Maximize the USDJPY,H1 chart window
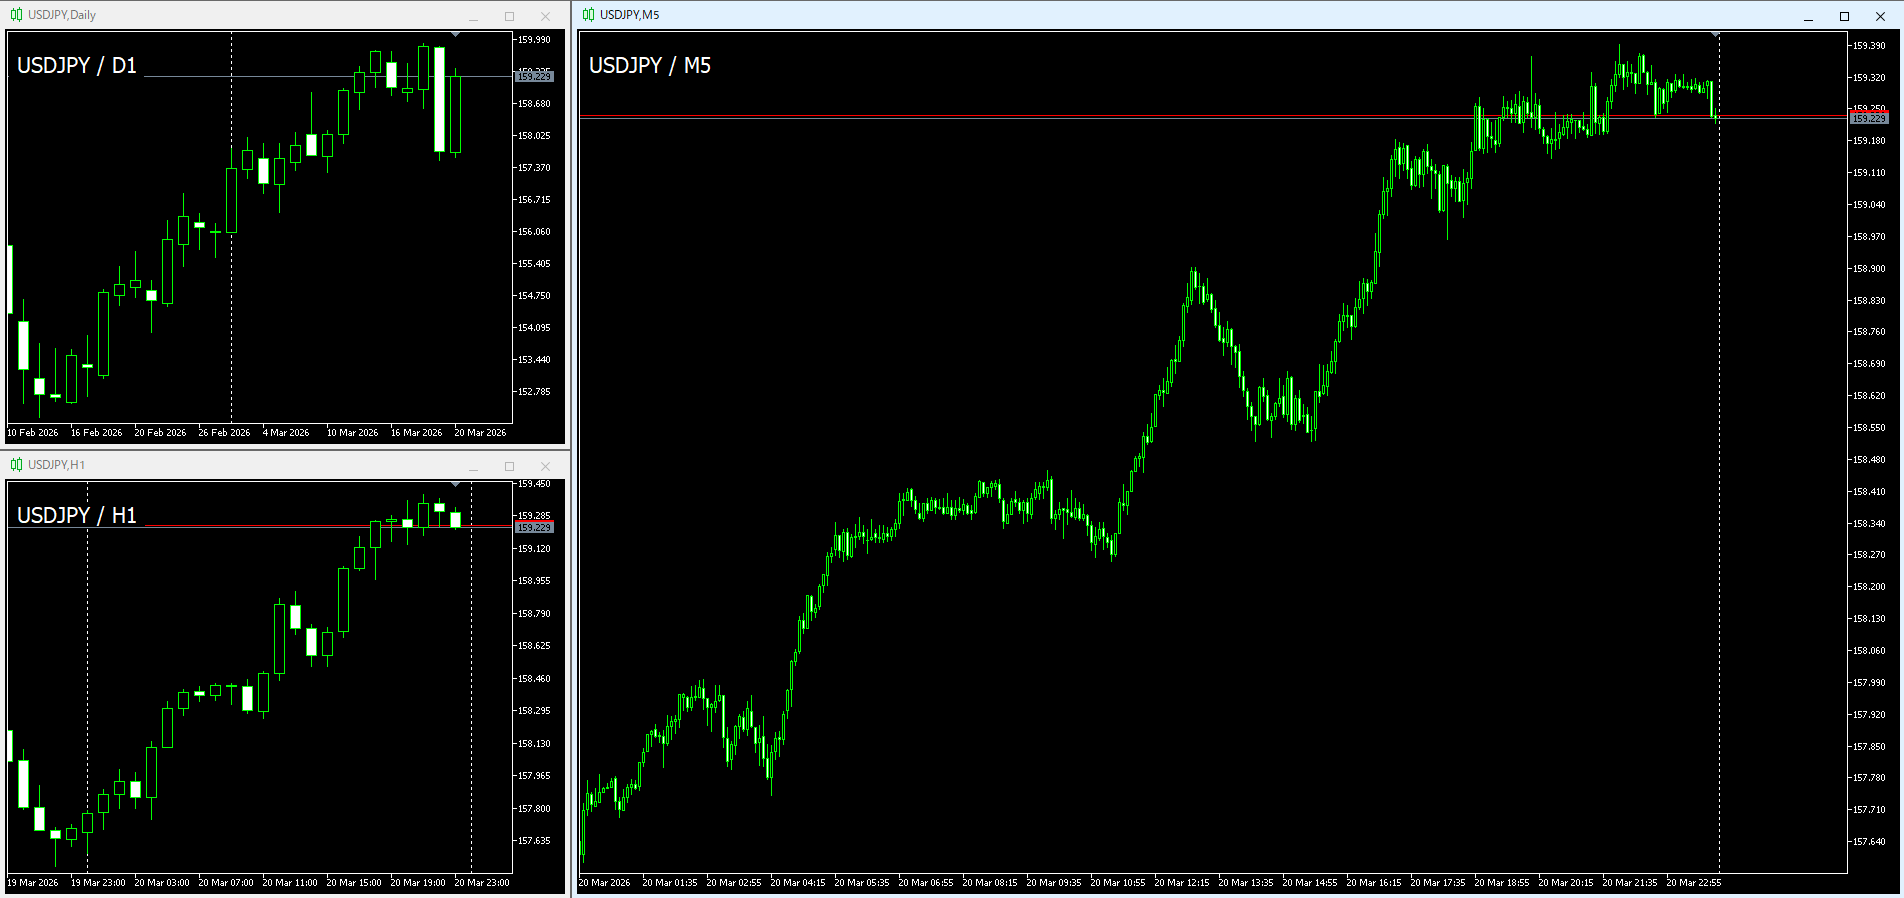The width and height of the screenshot is (1904, 898). coord(509,466)
